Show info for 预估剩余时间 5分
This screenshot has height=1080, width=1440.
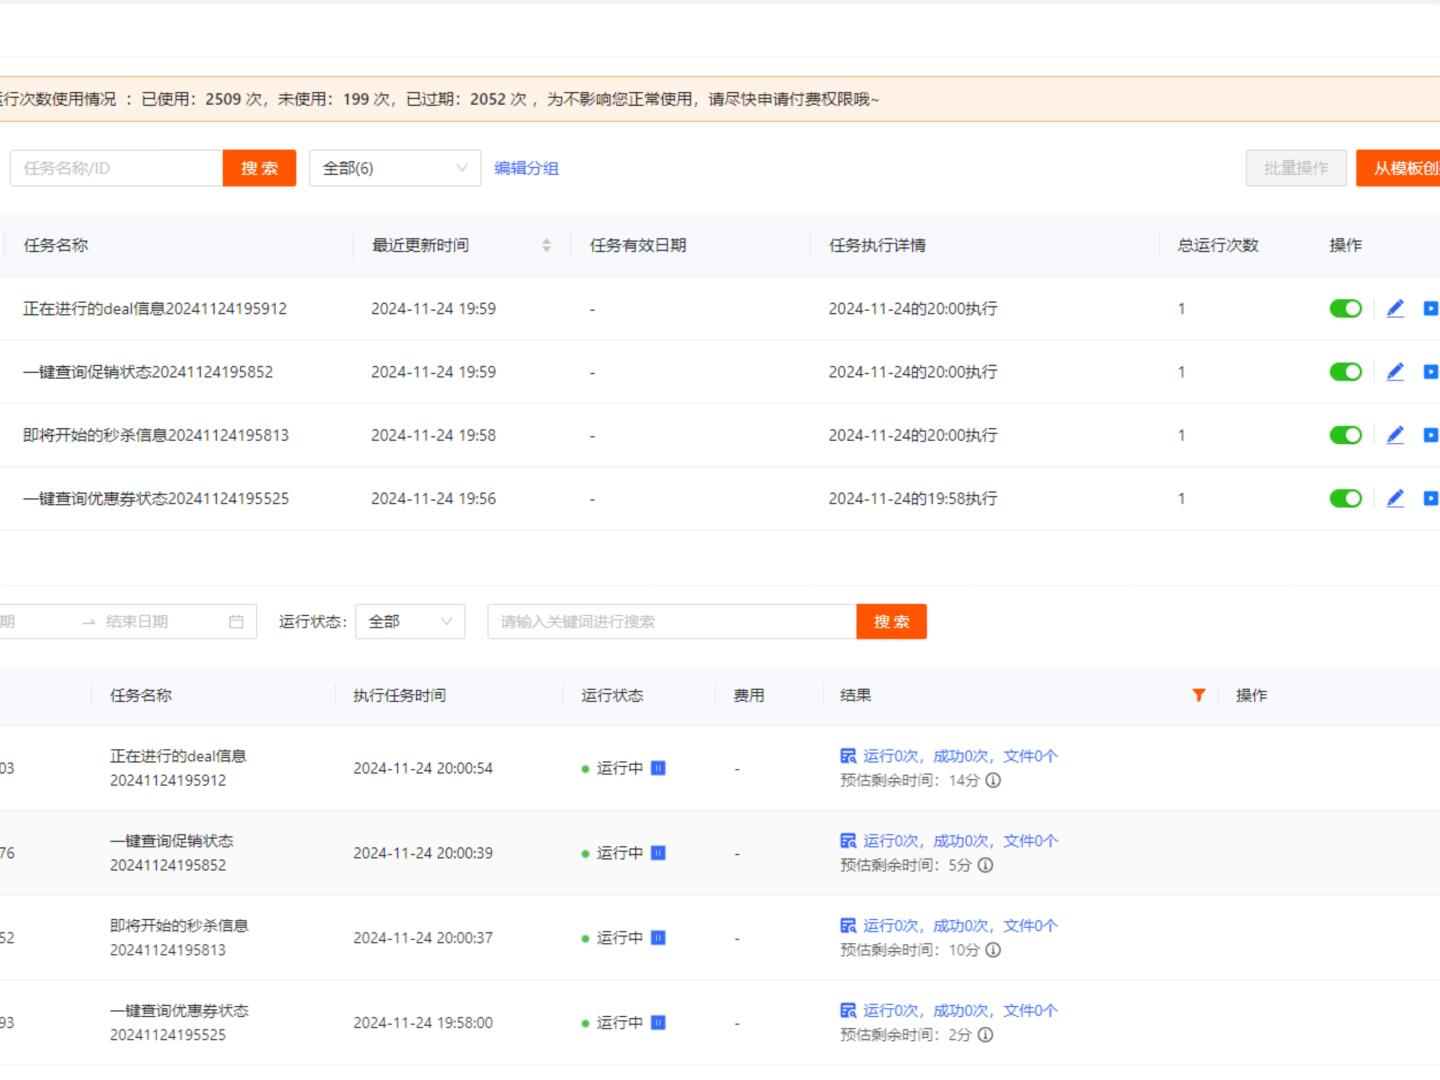tap(985, 865)
